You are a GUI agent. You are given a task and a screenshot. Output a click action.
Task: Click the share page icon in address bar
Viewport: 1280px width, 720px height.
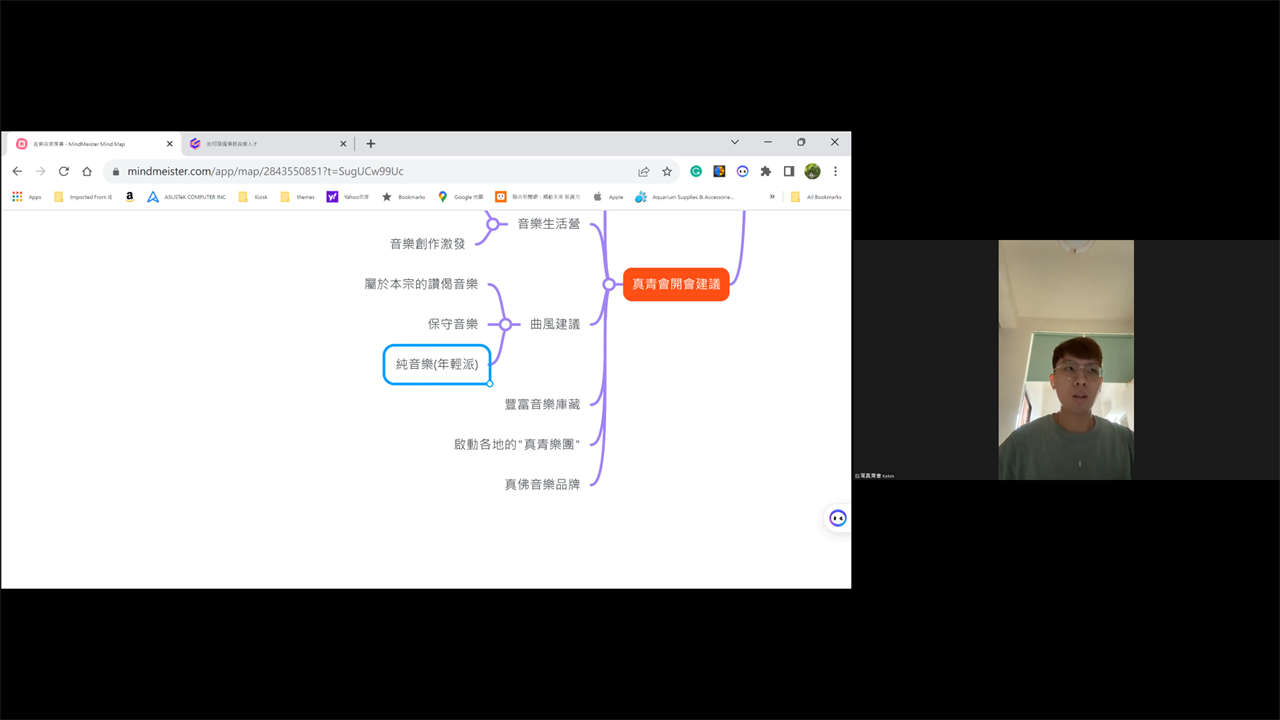(x=644, y=171)
